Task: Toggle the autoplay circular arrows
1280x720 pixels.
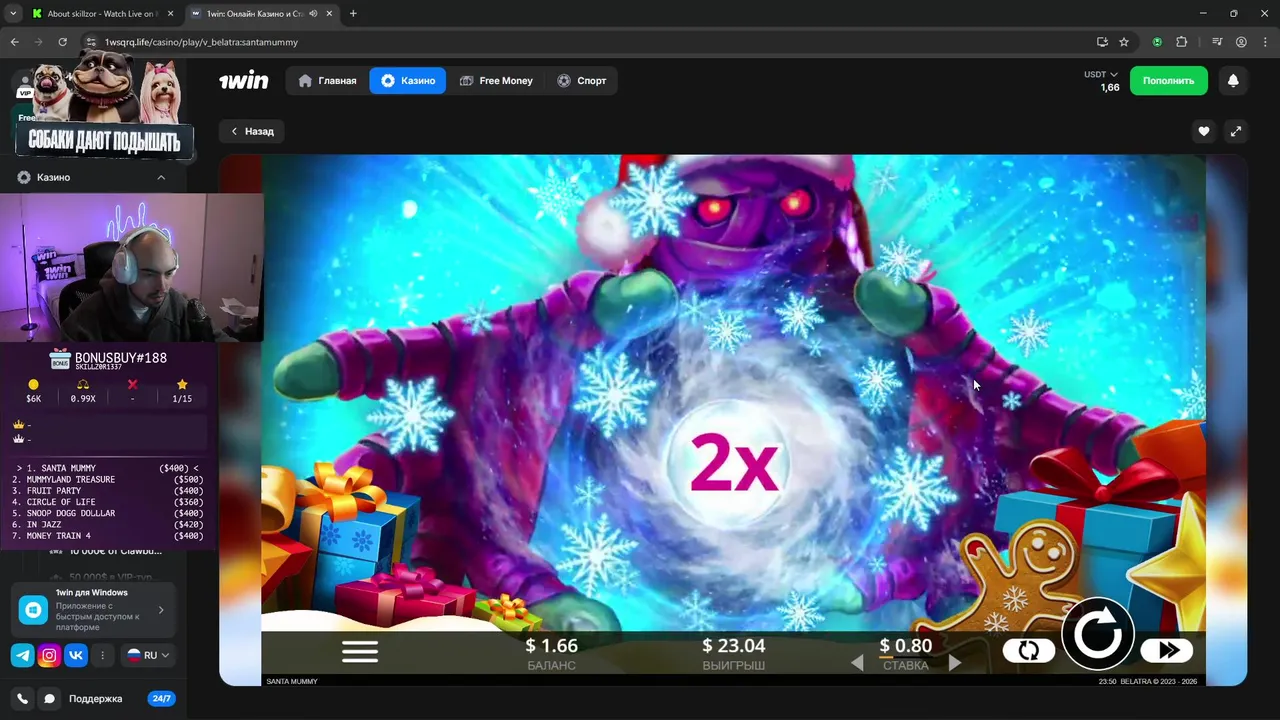Action: pos(1028,651)
